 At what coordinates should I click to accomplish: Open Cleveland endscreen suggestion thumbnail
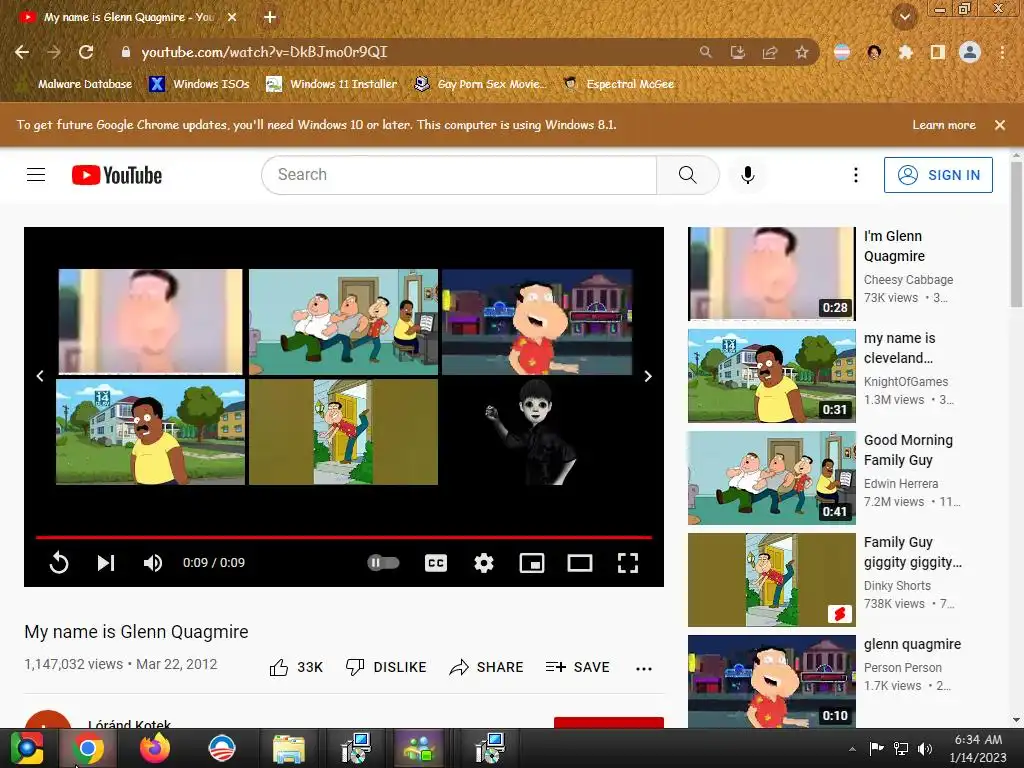[x=150, y=432]
